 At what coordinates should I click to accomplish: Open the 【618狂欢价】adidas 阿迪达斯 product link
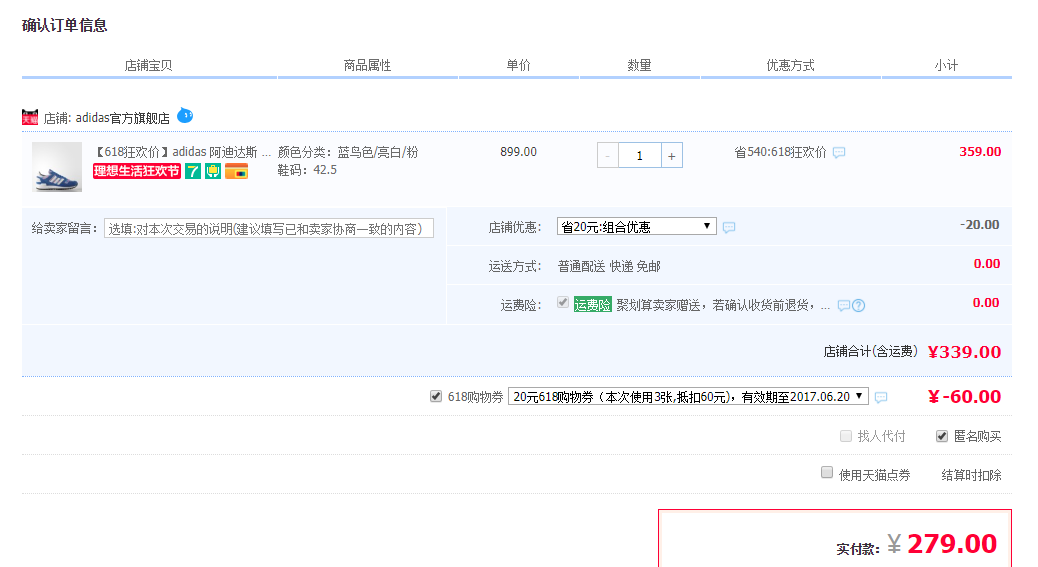coord(182,152)
